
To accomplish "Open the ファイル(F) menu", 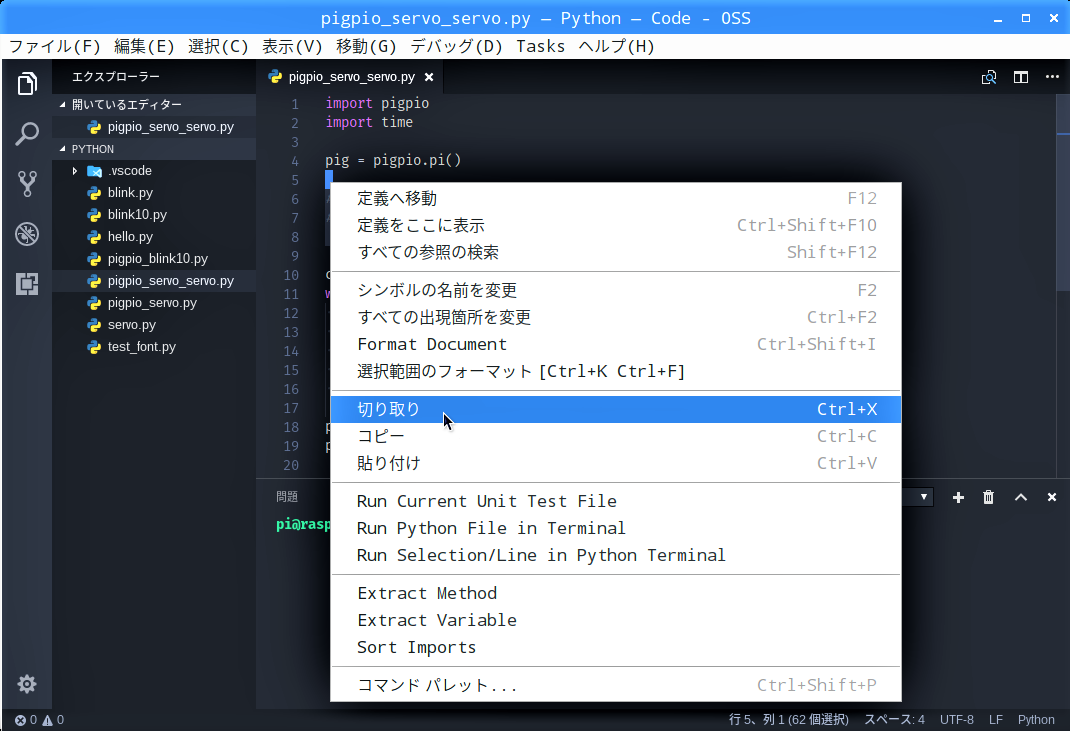I will coord(55,46).
